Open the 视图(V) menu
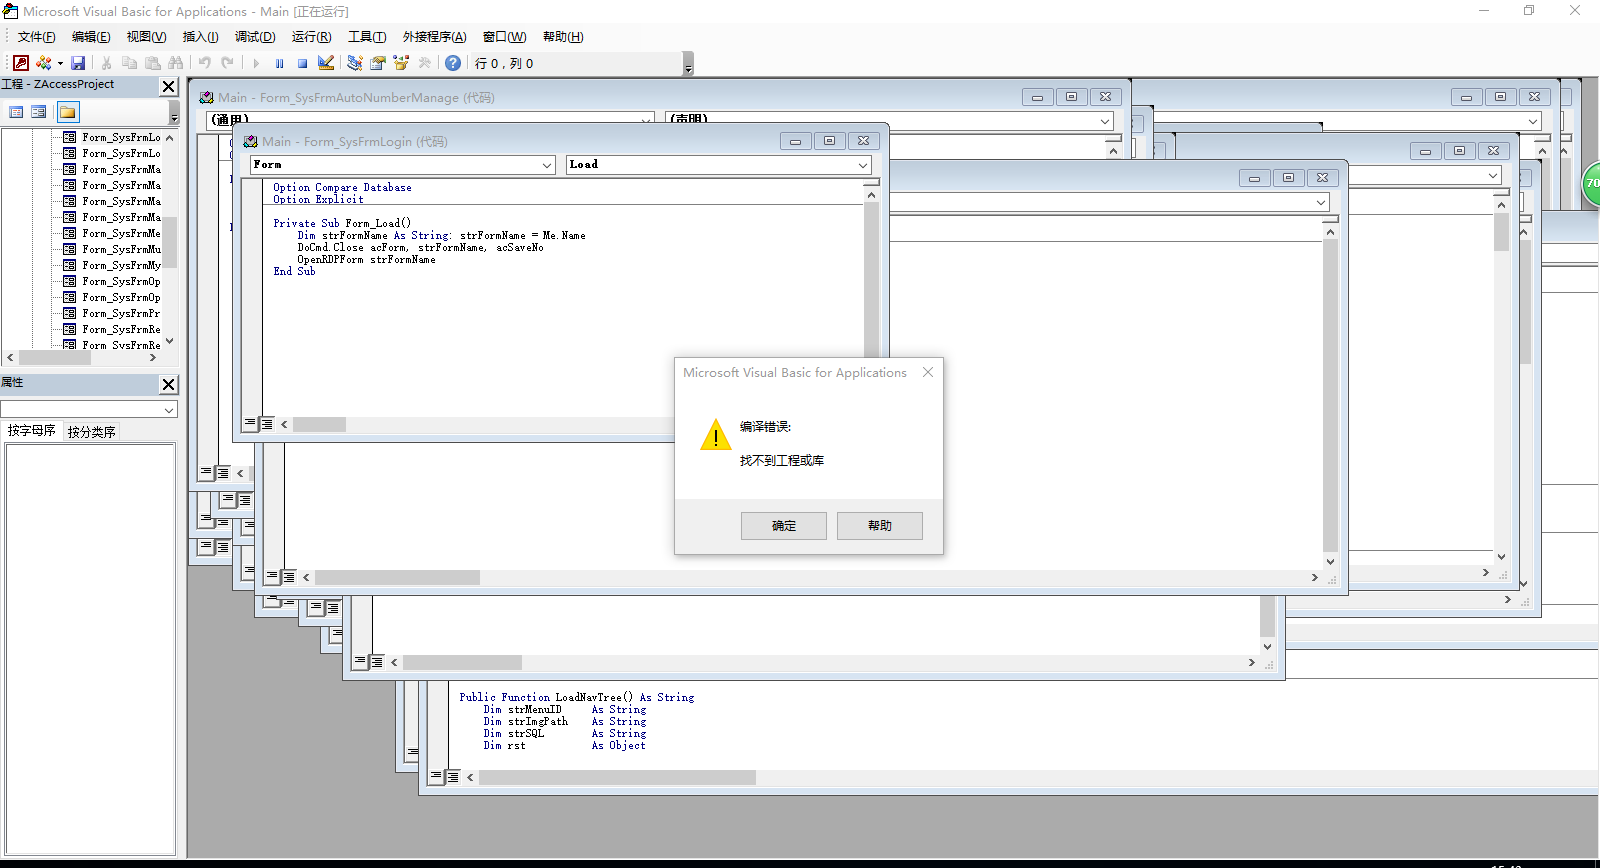 click(146, 37)
